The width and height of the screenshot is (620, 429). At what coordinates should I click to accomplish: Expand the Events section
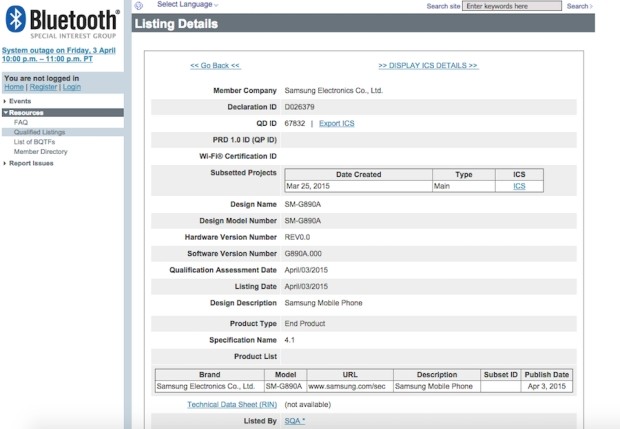(20, 101)
